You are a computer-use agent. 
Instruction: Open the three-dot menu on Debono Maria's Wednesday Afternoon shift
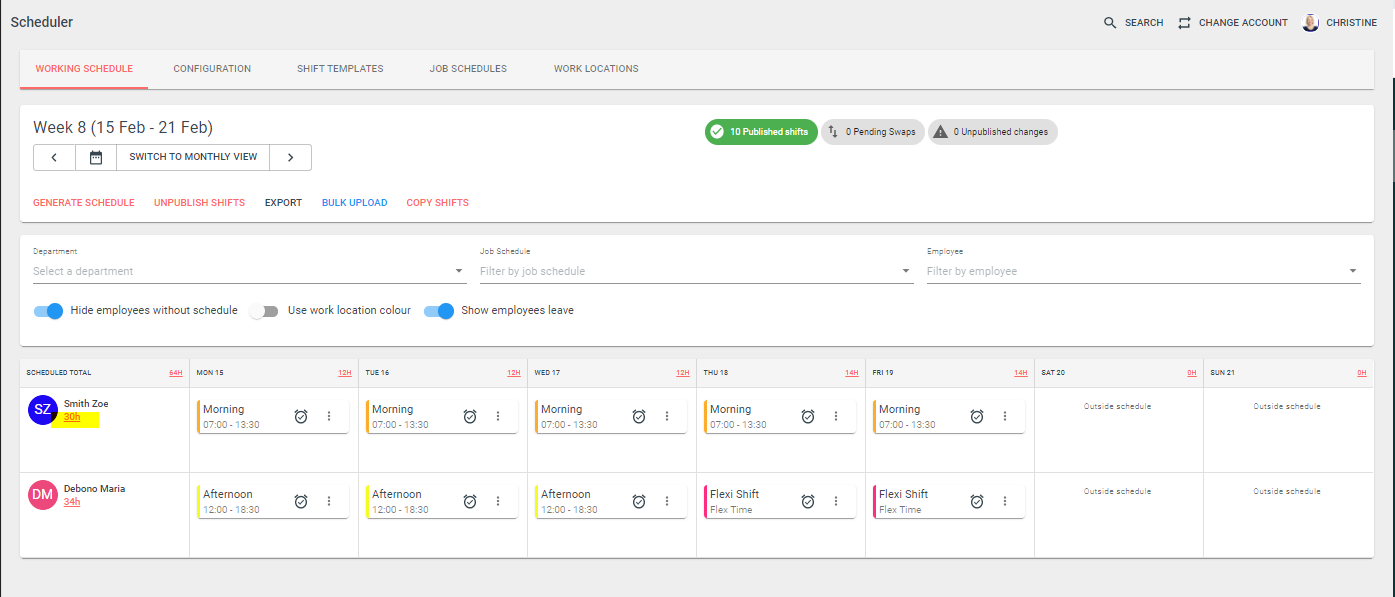[x=667, y=501]
